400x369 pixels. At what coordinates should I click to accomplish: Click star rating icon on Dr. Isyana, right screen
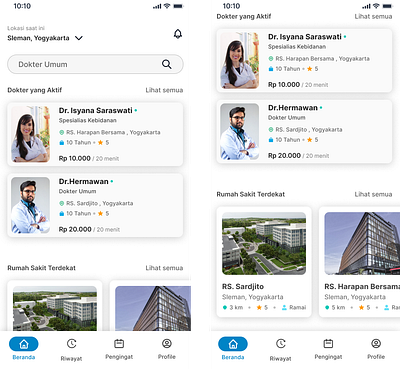(310, 69)
